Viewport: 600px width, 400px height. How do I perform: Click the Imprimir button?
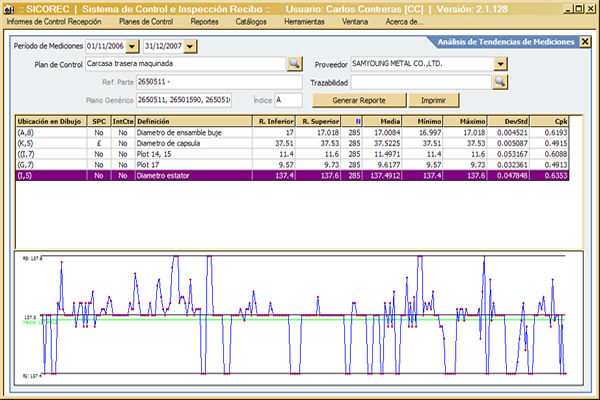tap(433, 100)
